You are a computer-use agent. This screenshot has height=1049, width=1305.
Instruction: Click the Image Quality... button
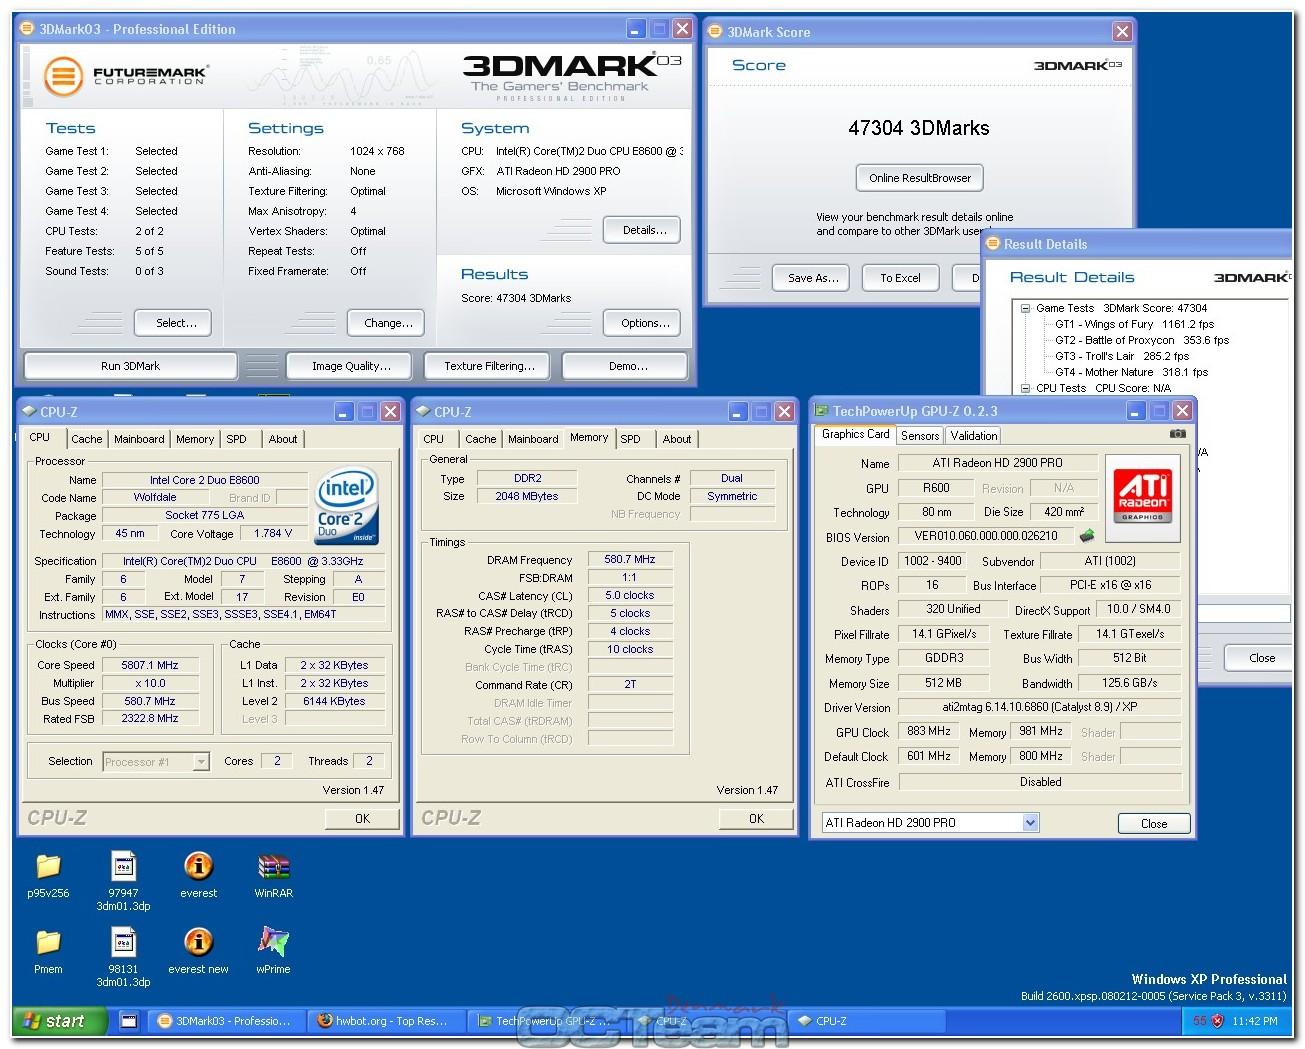click(x=351, y=366)
